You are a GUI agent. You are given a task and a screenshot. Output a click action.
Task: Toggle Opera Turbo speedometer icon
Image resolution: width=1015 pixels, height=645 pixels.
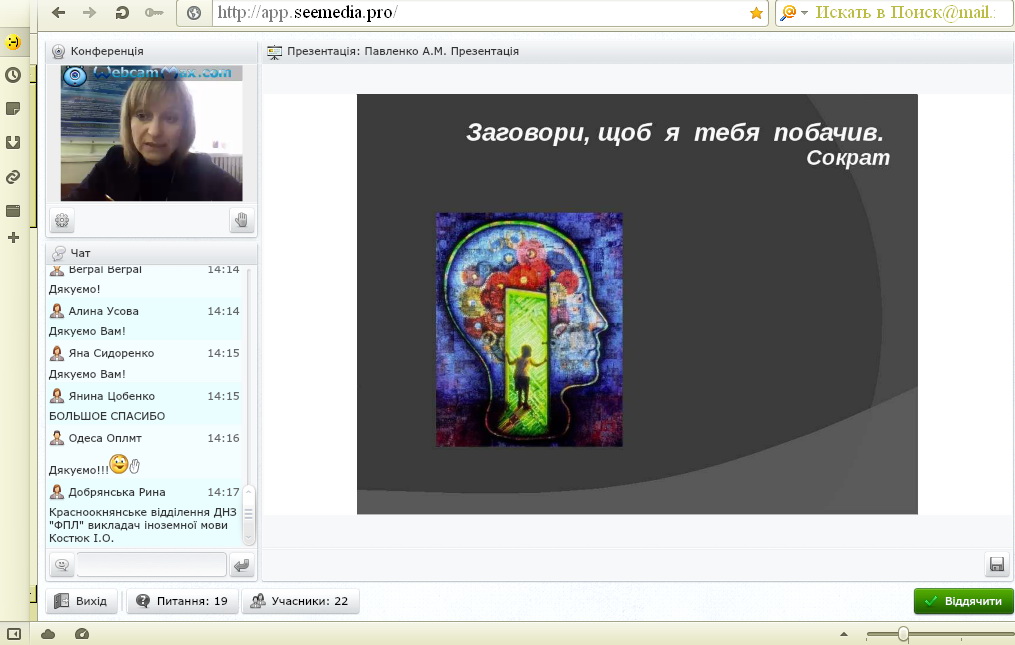click(x=82, y=634)
